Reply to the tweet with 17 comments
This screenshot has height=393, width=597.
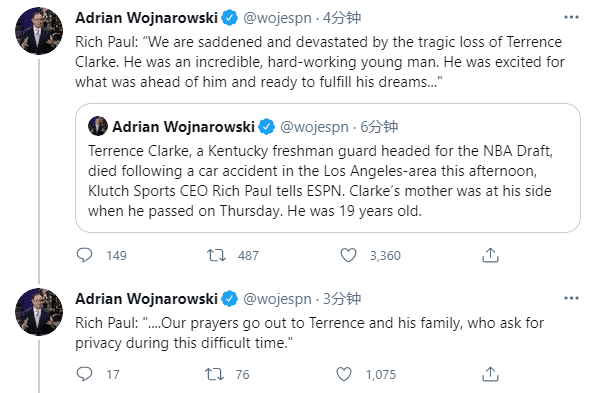coord(85,374)
